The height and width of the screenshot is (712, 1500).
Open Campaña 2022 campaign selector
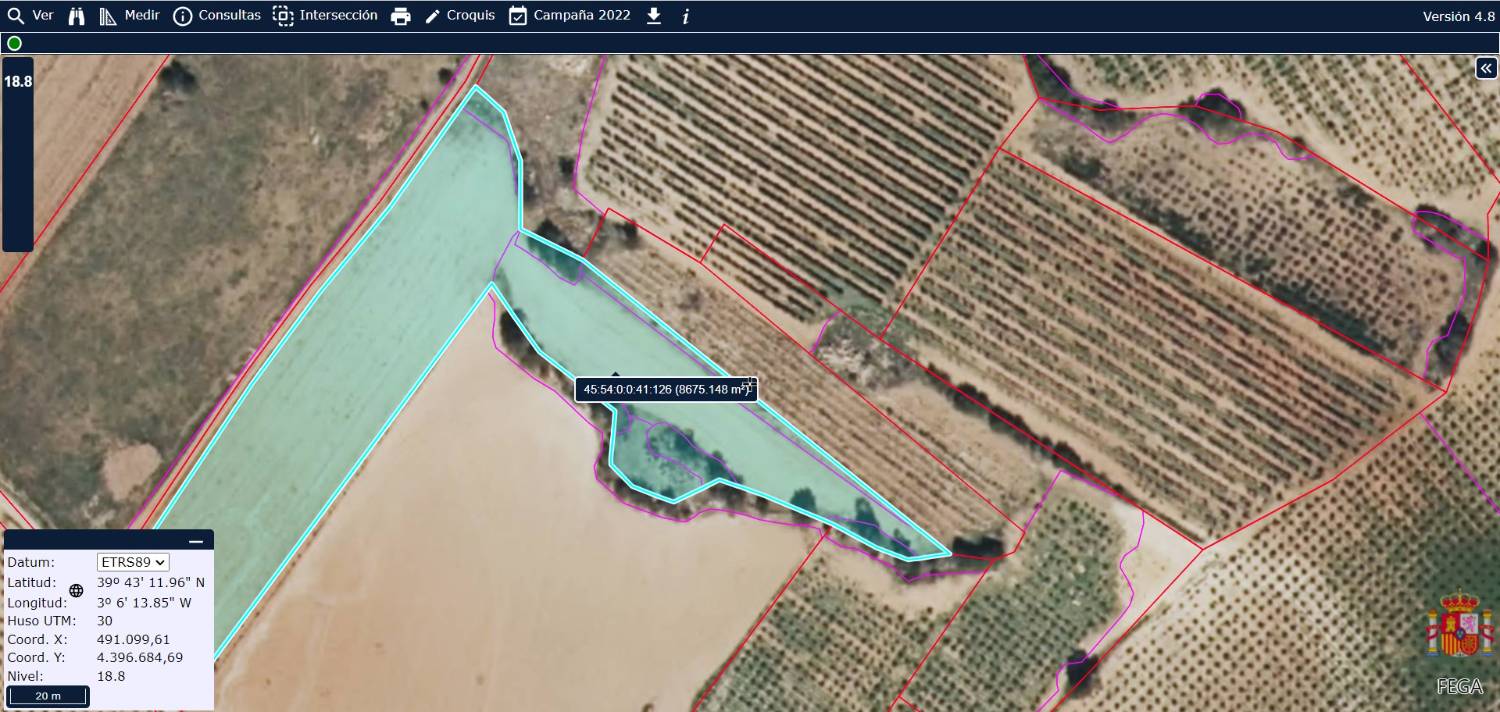[570, 16]
